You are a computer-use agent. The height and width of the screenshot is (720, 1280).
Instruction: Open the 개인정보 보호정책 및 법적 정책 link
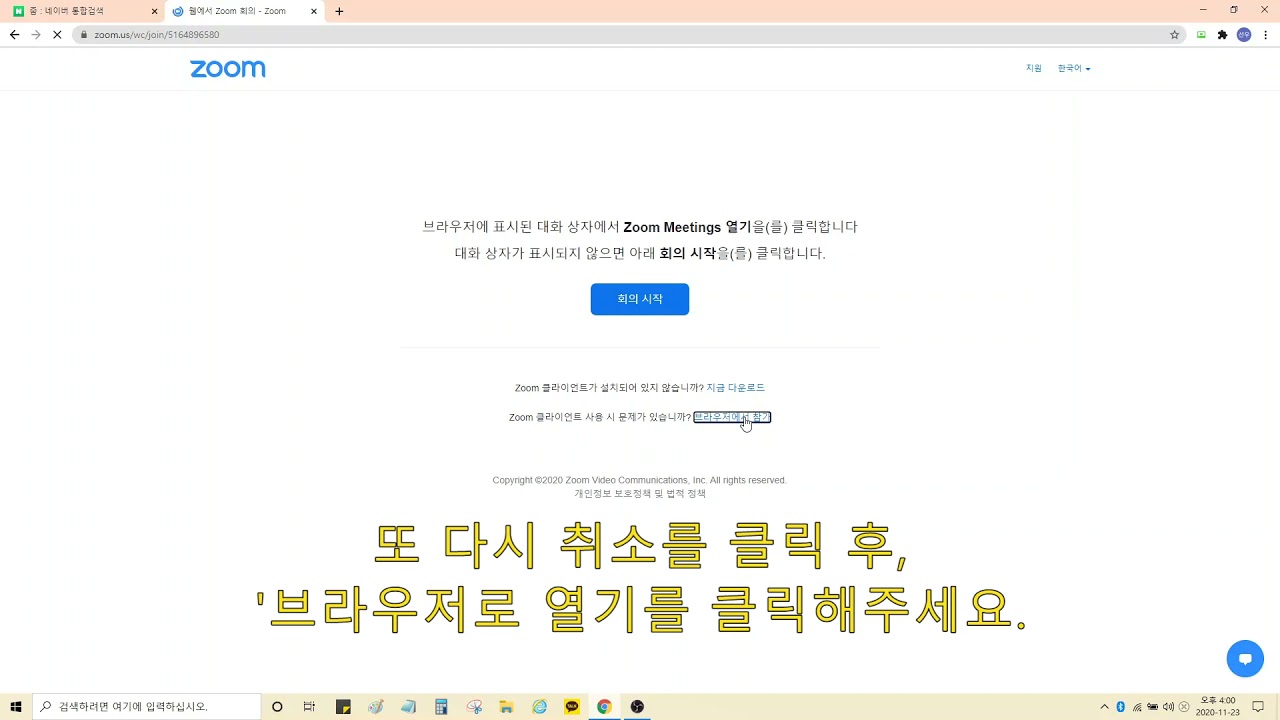[640, 494]
